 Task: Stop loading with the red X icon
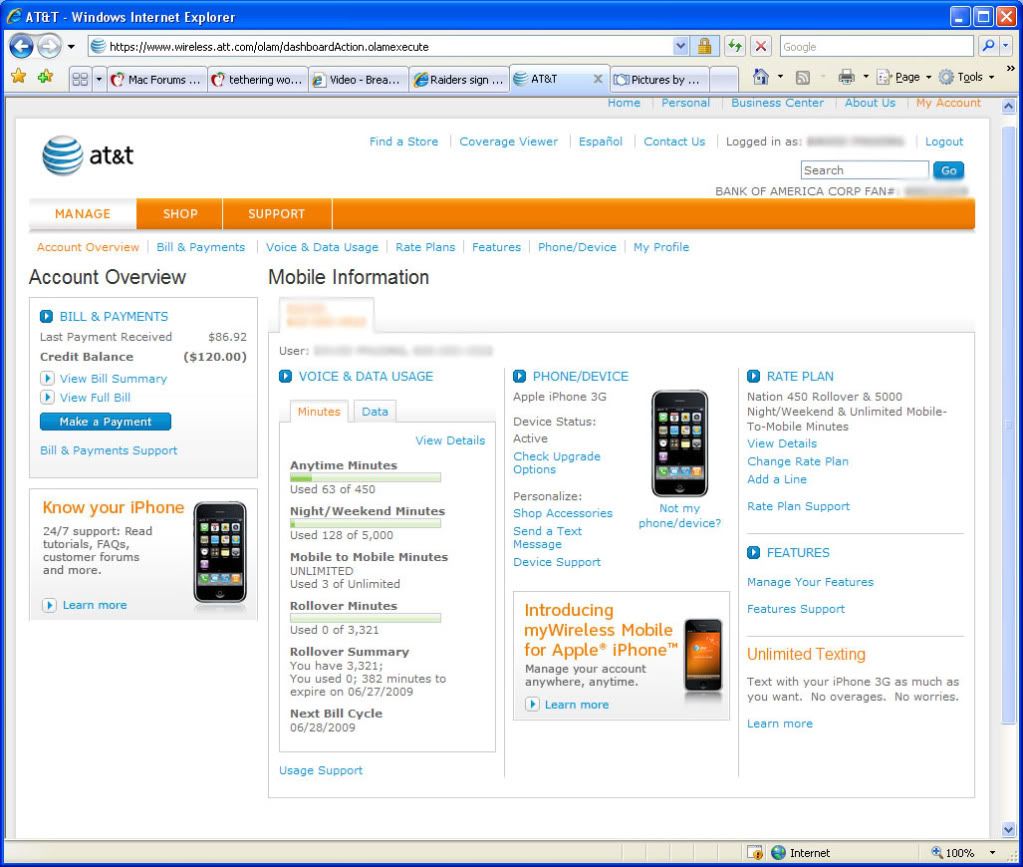pyautogui.click(x=761, y=46)
